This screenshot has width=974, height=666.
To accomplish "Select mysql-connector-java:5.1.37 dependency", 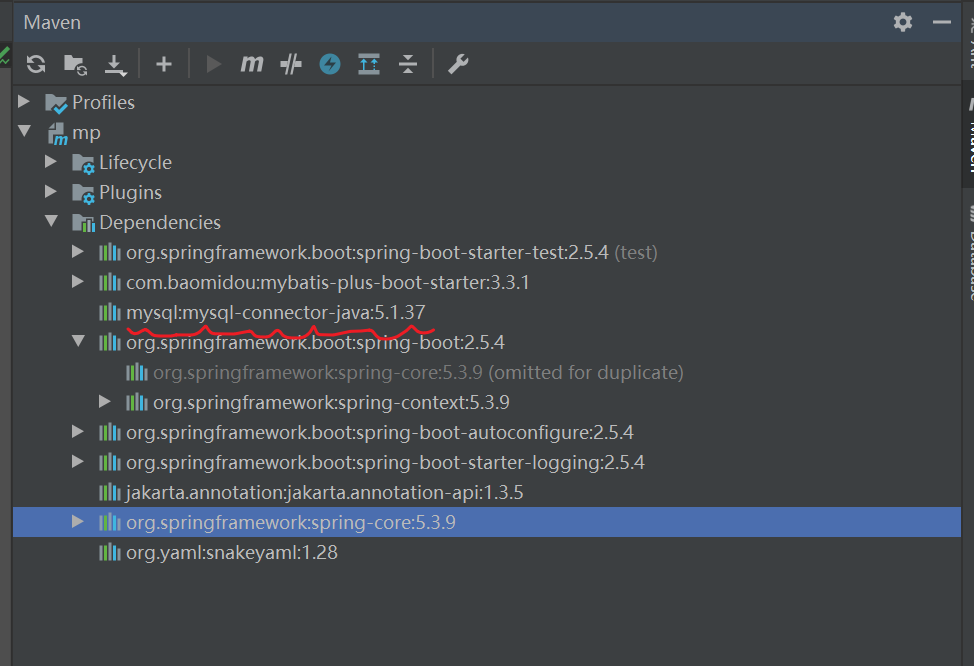I will click(x=487, y=312).
